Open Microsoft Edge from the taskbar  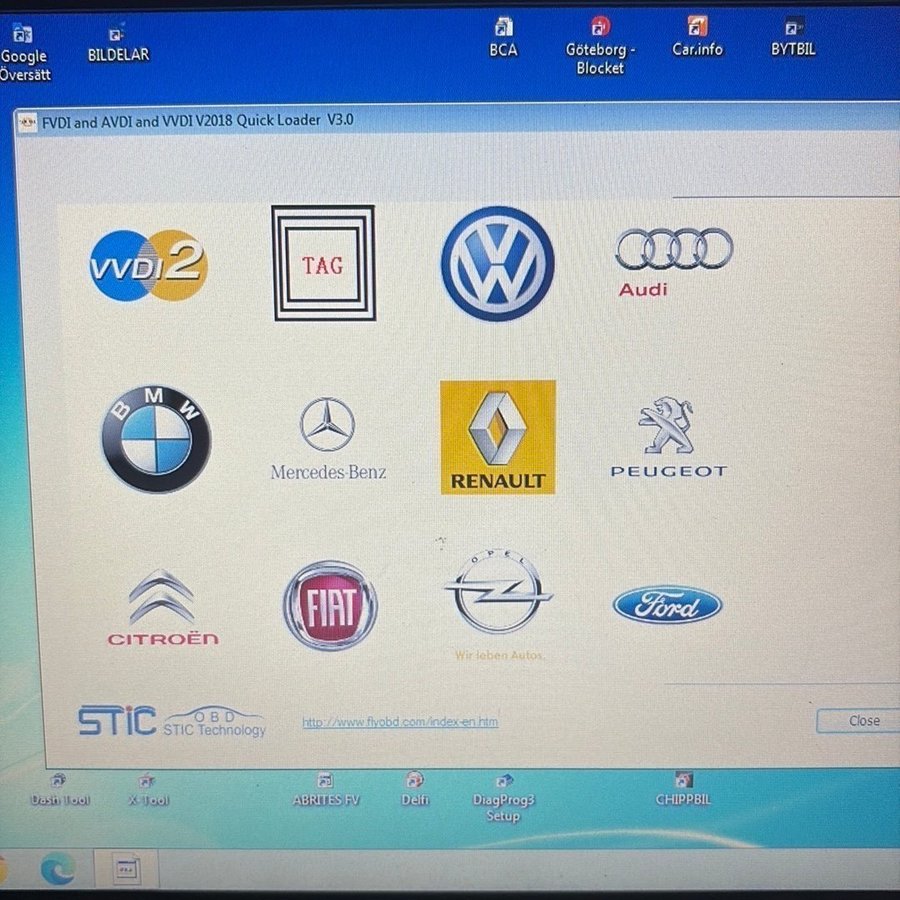[x=57, y=868]
